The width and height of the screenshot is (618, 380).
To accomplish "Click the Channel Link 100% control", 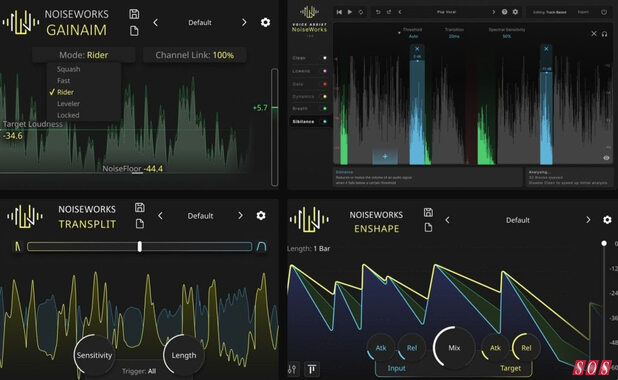I will (x=195, y=55).
